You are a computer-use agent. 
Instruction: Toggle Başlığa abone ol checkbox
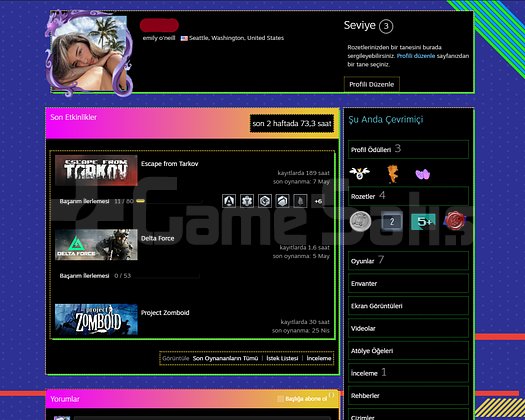point(280,399)
